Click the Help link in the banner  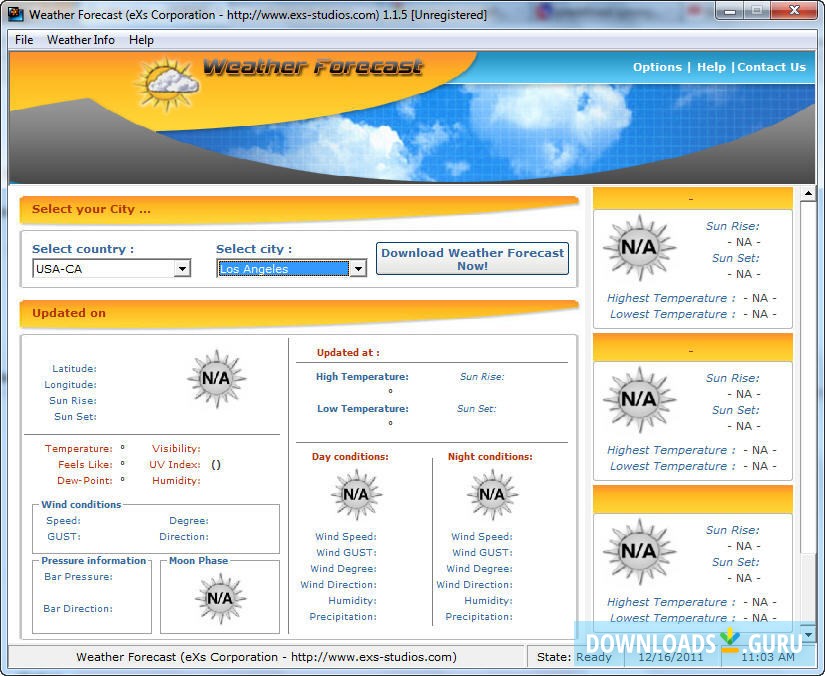711,67
